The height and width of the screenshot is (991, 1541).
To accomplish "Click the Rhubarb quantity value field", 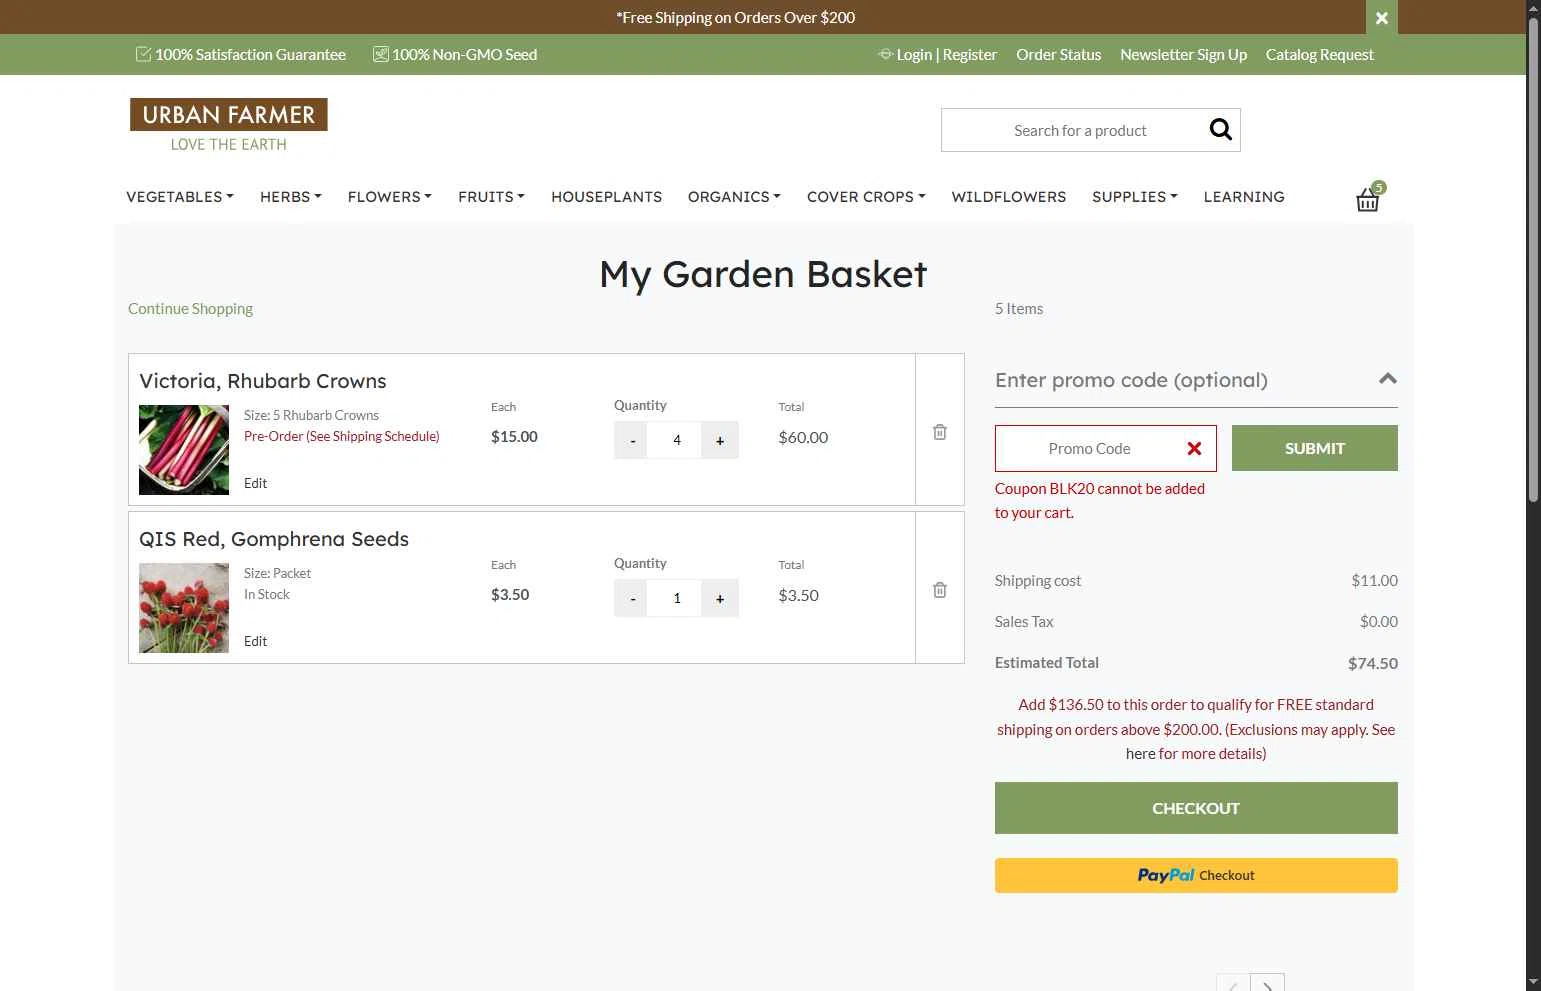I will pyautogui.click(x=676, y=440).
